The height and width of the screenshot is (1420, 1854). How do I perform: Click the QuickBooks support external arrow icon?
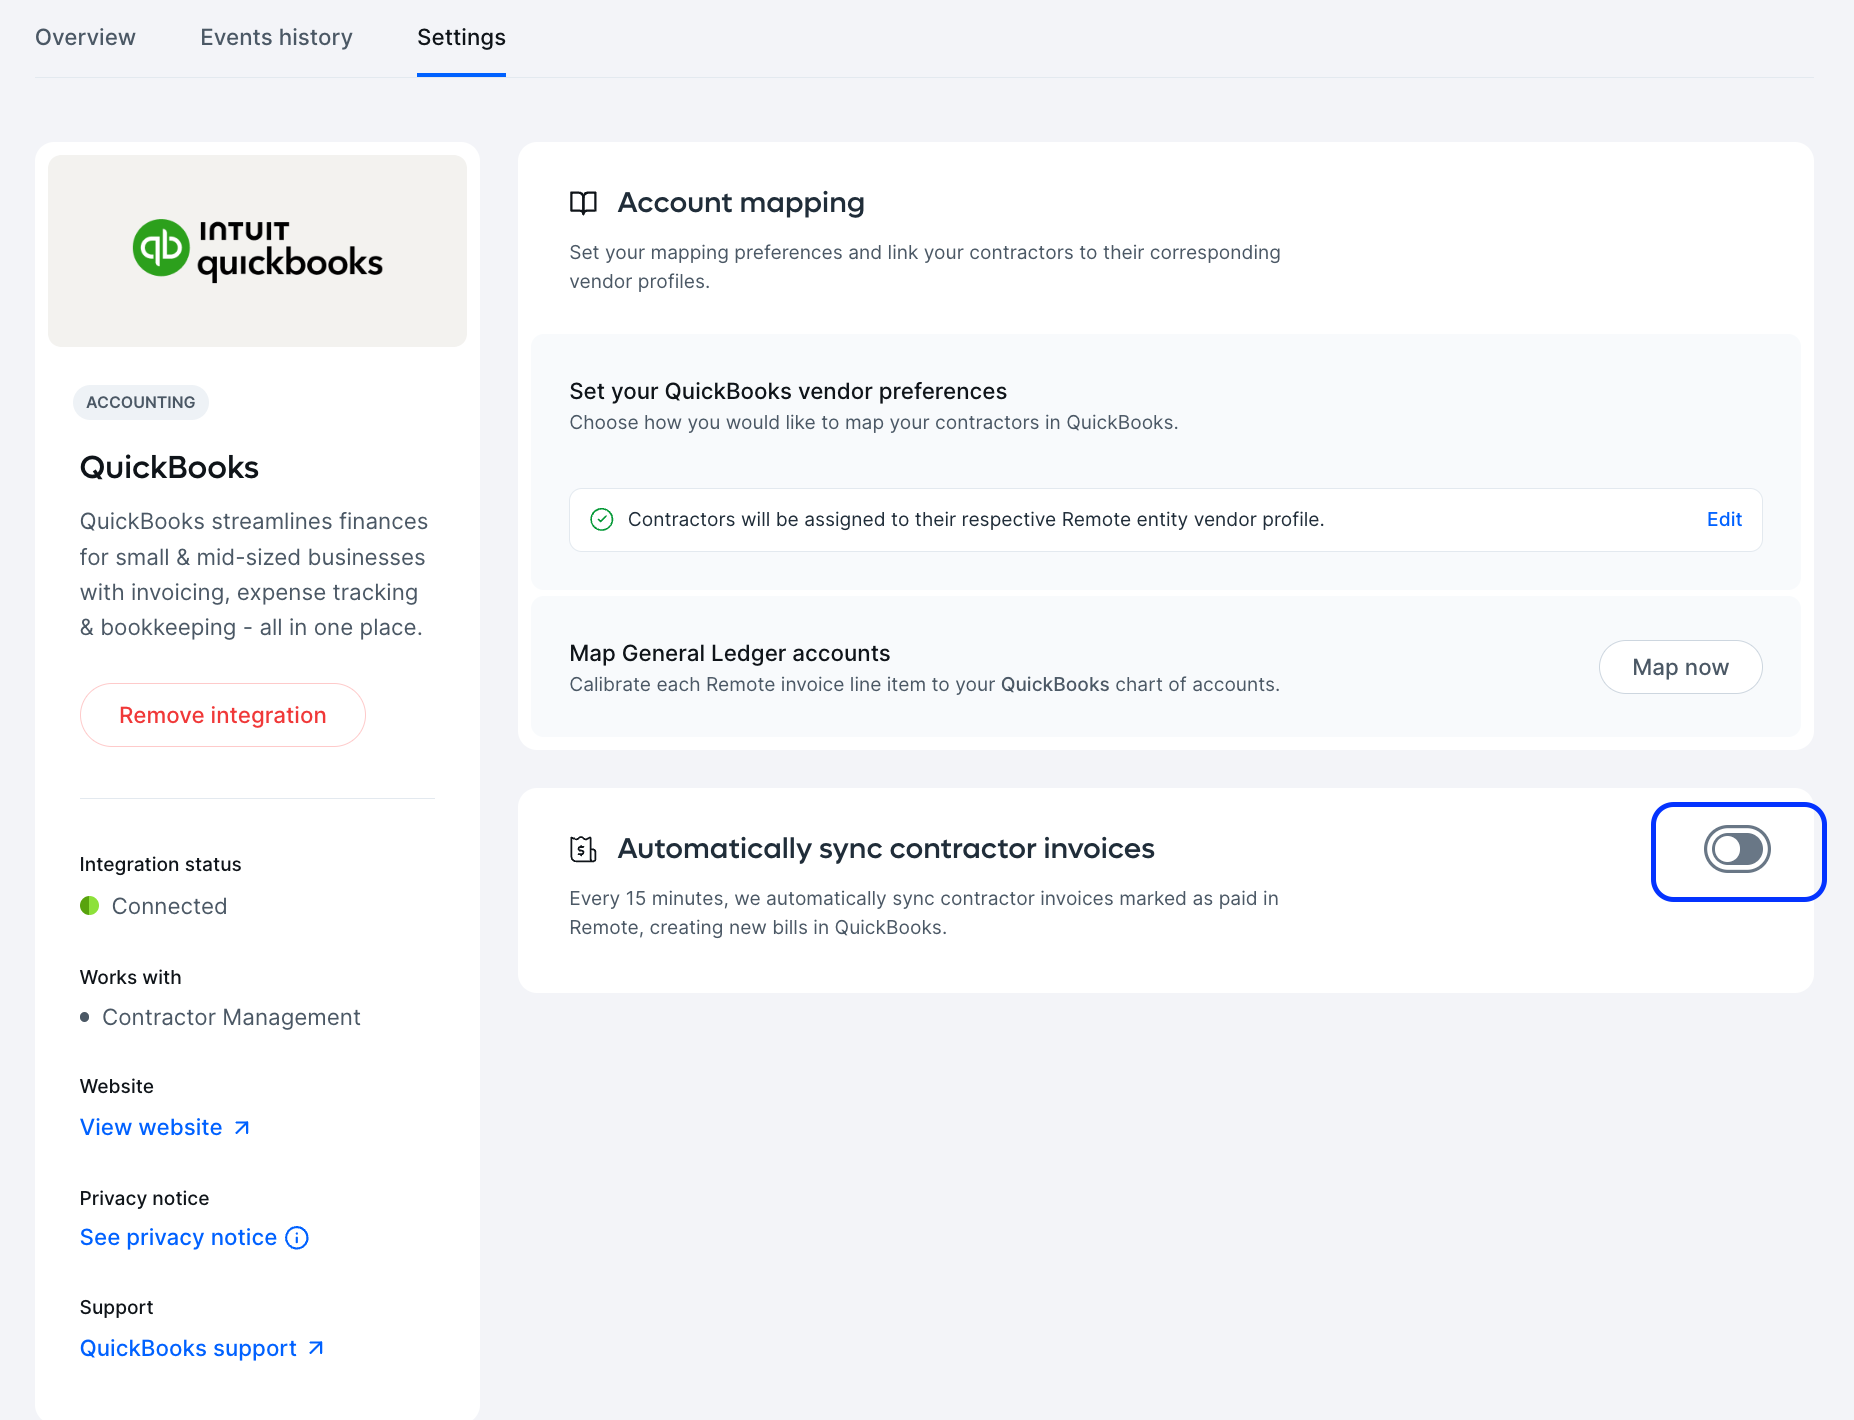coord(316,1348)
